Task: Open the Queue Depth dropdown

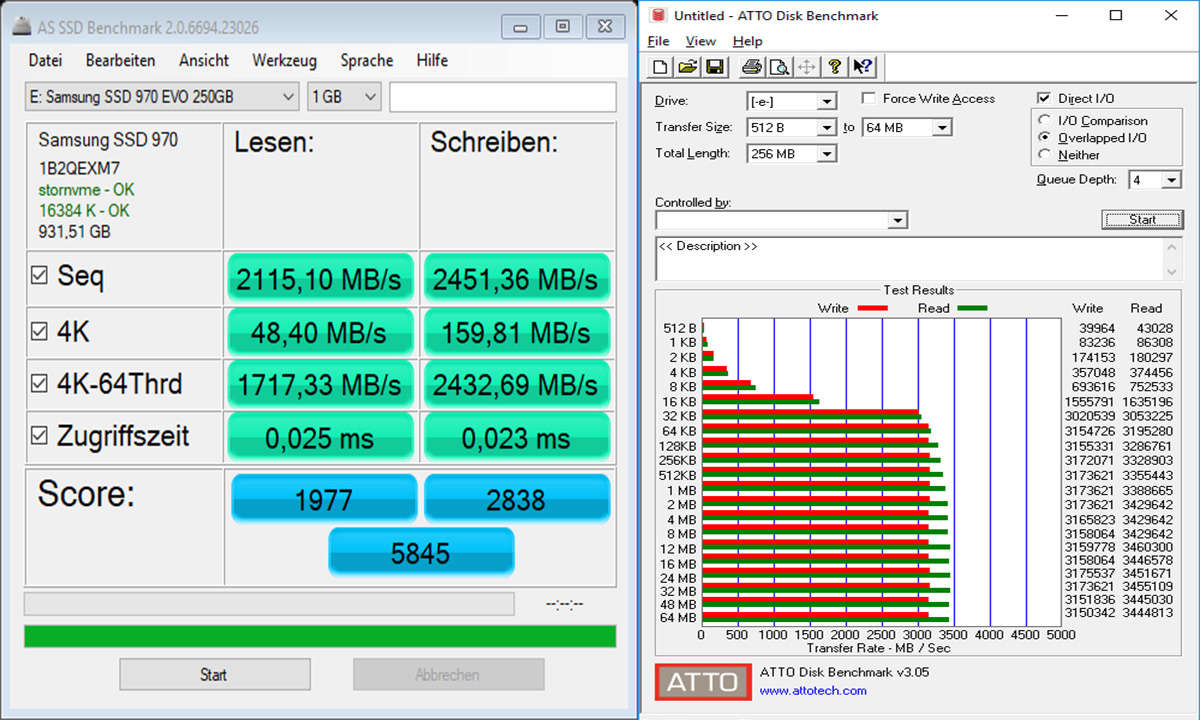Action: click(x=1154, y=180)
